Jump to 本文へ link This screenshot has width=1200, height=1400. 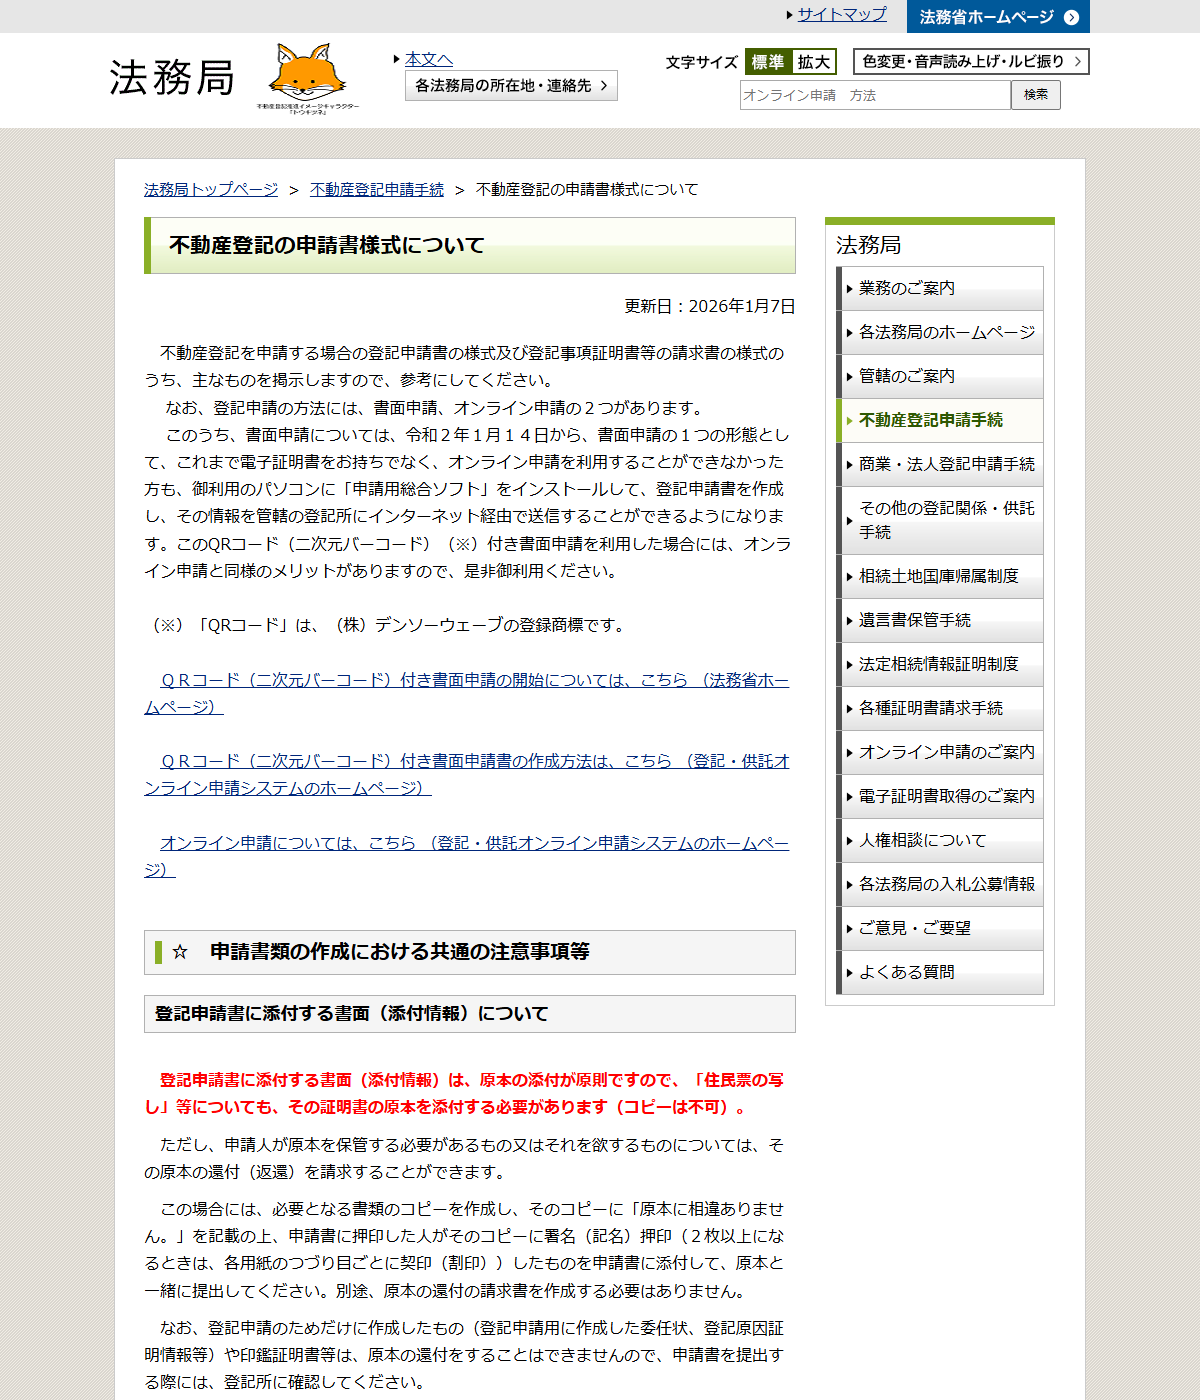[x=429, y=59]
